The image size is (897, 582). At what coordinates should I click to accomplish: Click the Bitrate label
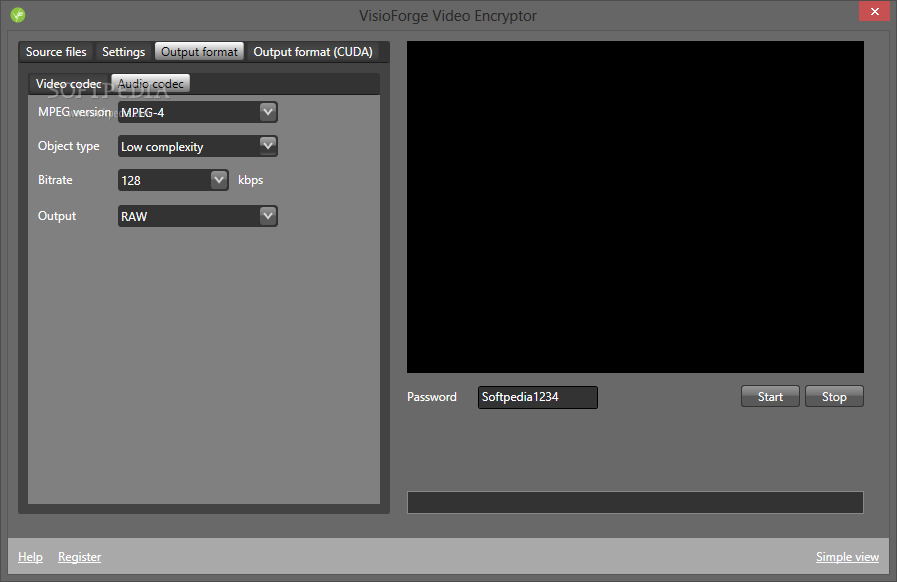pyautogui.click(x=55, y=180)
